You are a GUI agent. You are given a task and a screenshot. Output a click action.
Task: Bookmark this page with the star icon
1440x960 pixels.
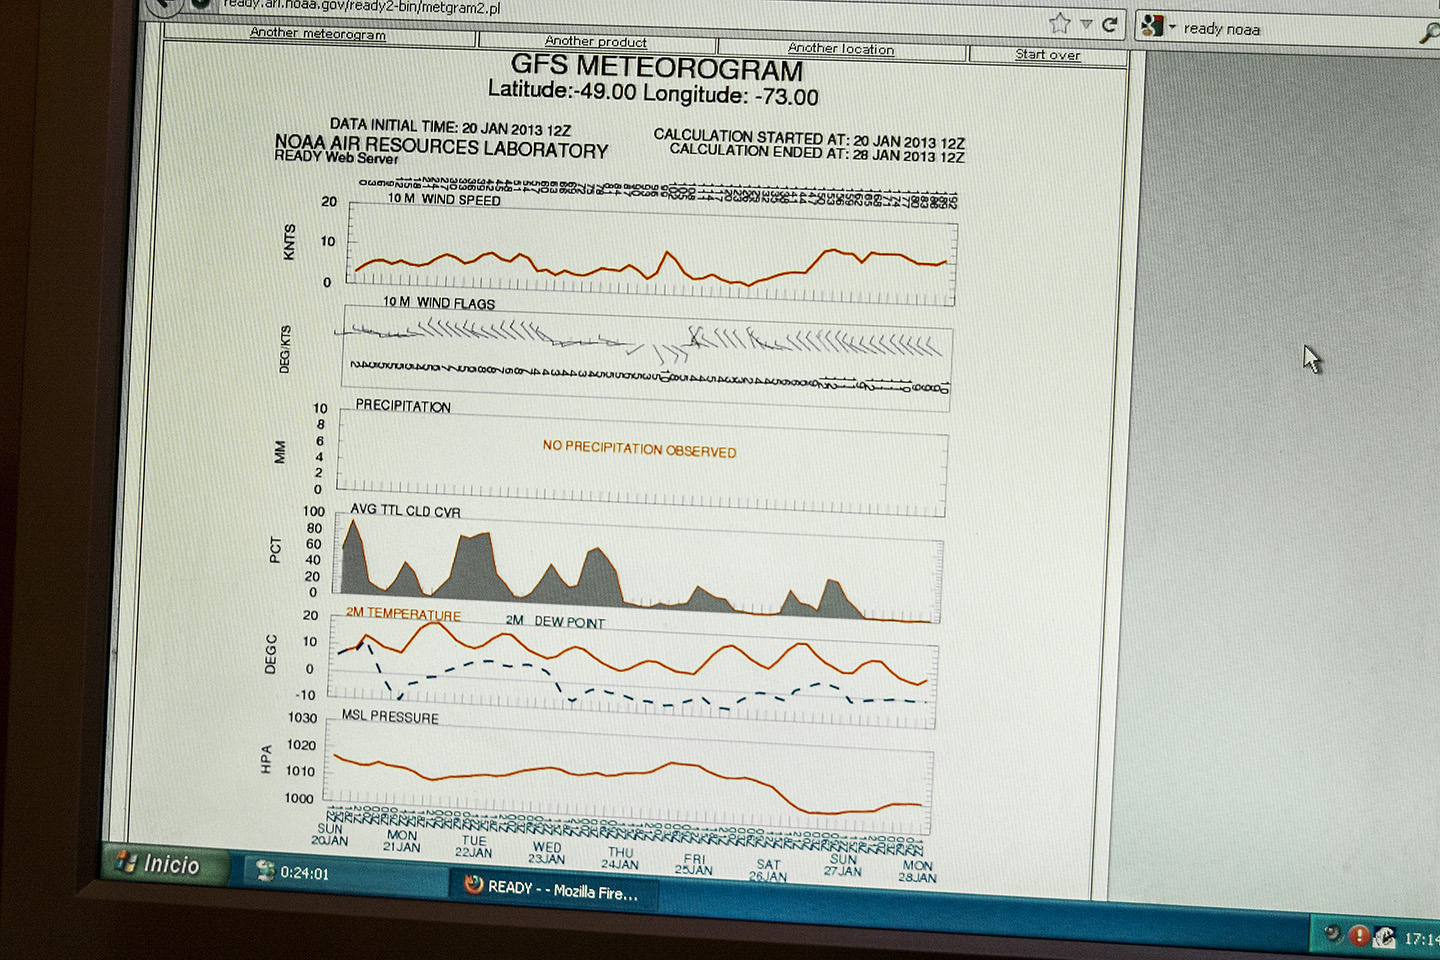pyautogui.click(x=1060, y=22)
